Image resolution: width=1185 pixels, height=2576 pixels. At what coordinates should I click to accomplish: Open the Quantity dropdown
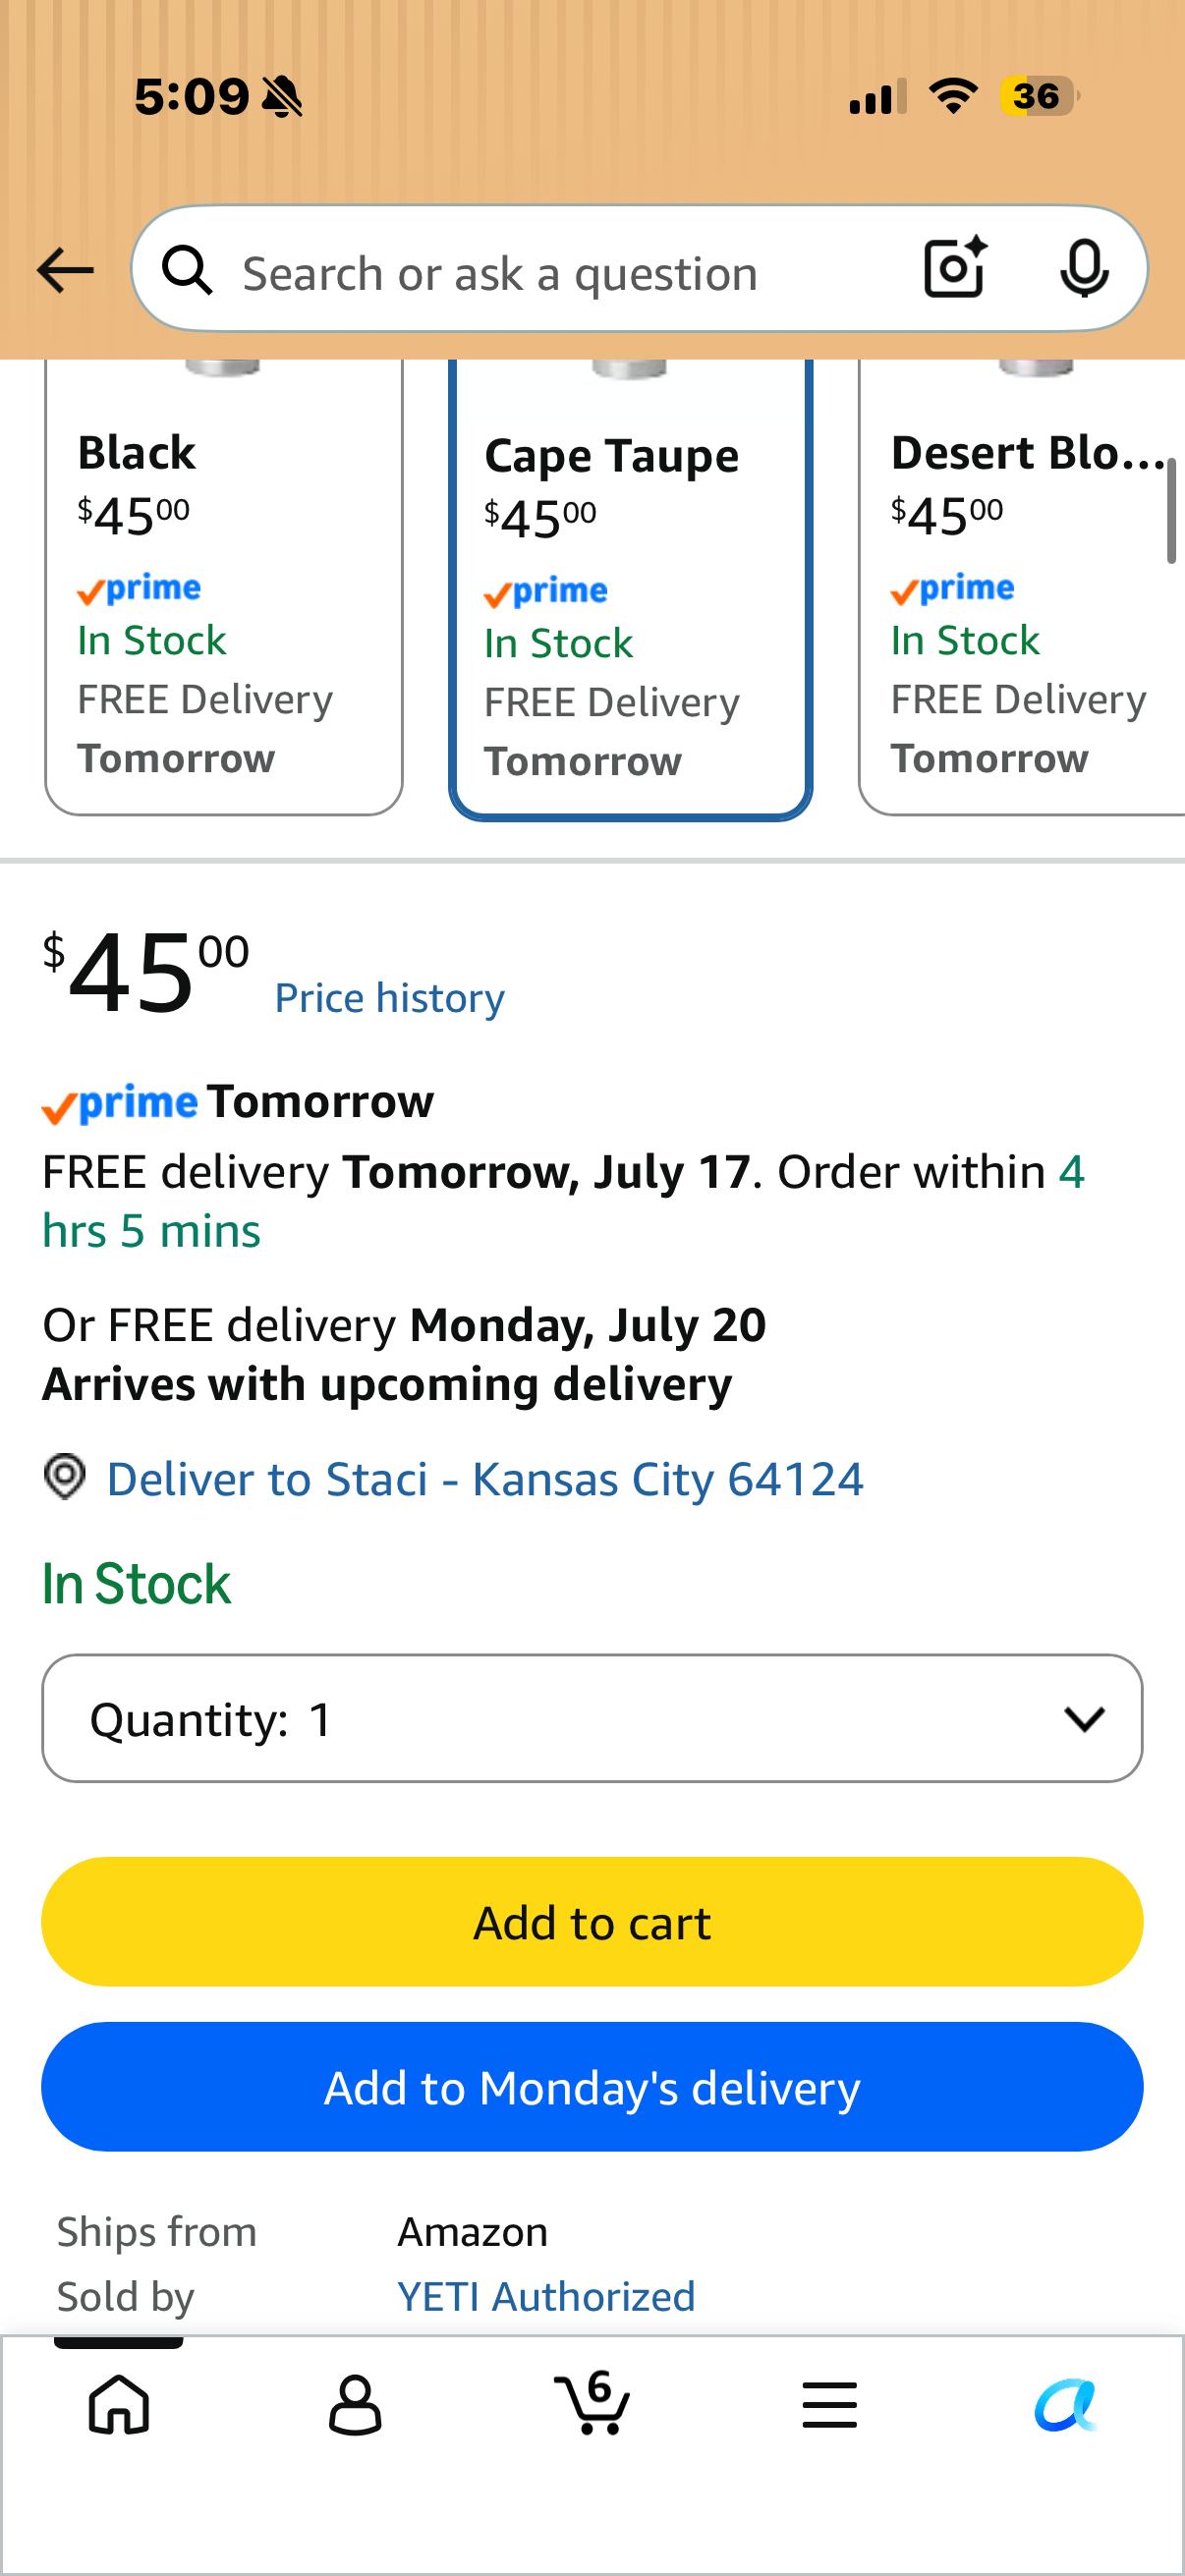(x=592, y=1718)
